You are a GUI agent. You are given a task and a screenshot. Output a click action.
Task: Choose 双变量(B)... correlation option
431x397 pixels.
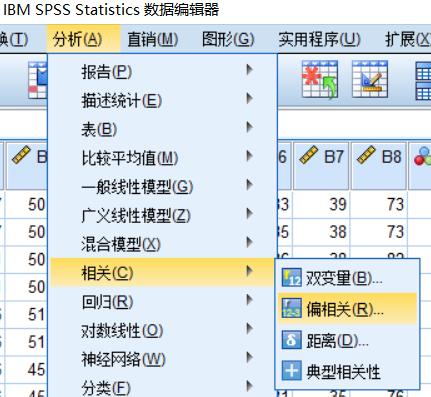coord(347,278)
